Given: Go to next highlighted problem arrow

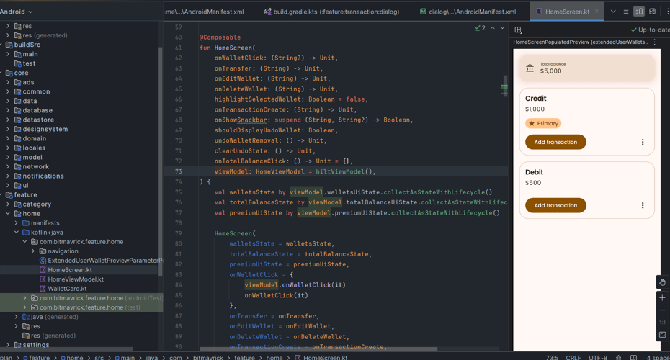Looking at the screenshot, I should 502,28.
